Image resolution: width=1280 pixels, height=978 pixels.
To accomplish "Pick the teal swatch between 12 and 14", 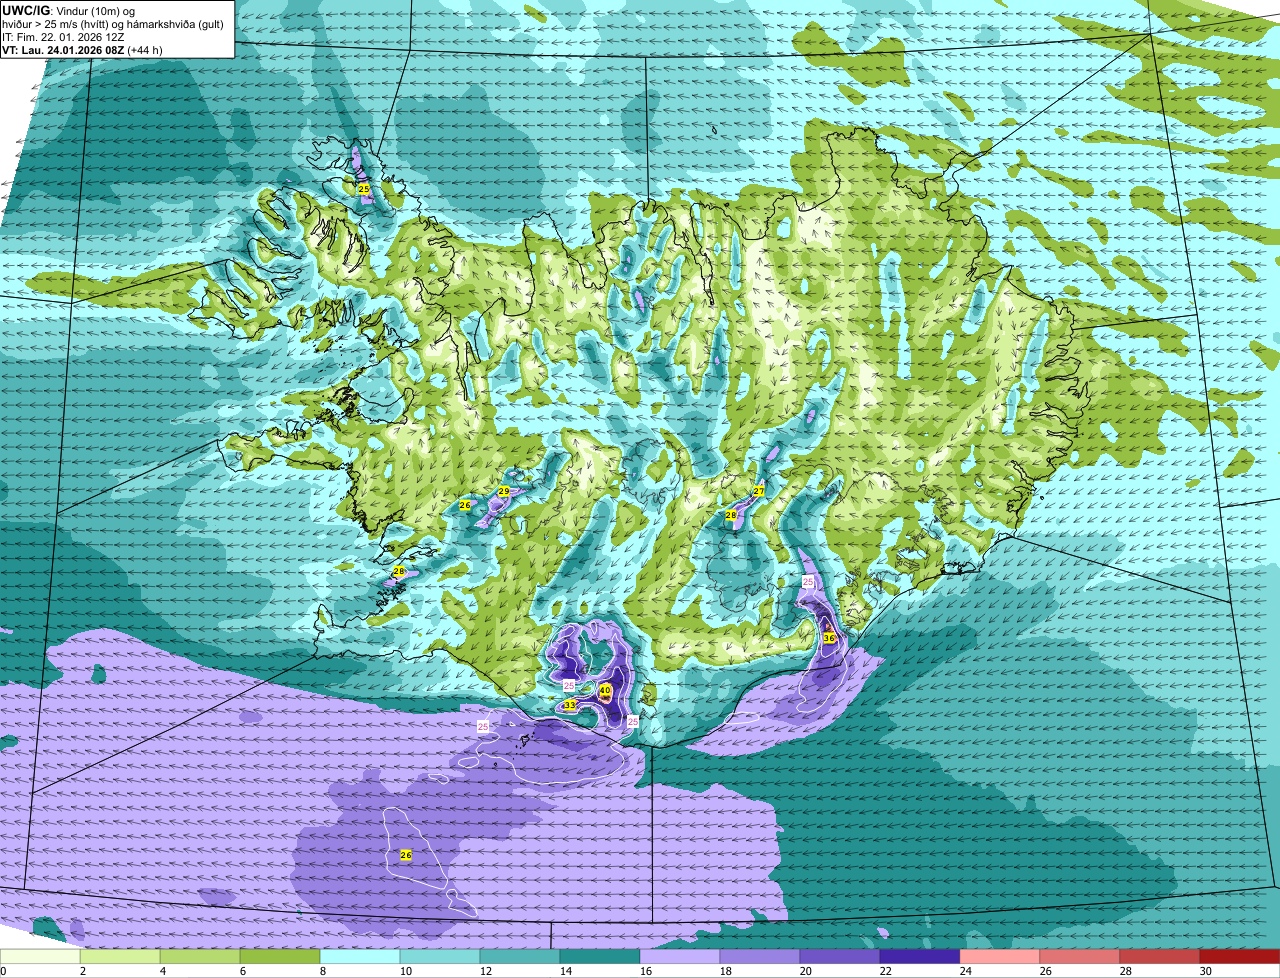I will click(520, 956).
